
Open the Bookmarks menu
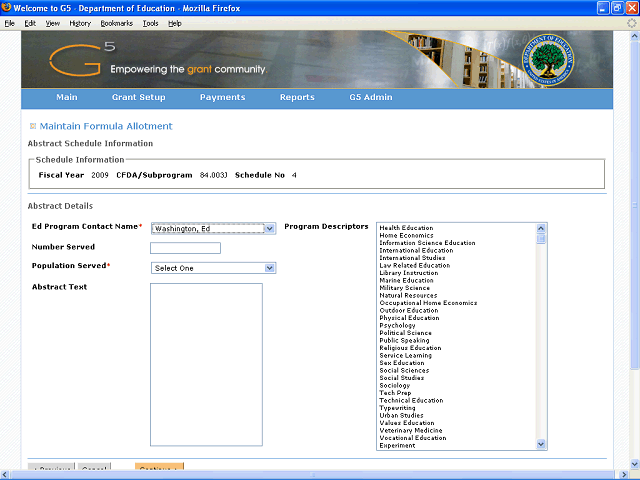116,22
